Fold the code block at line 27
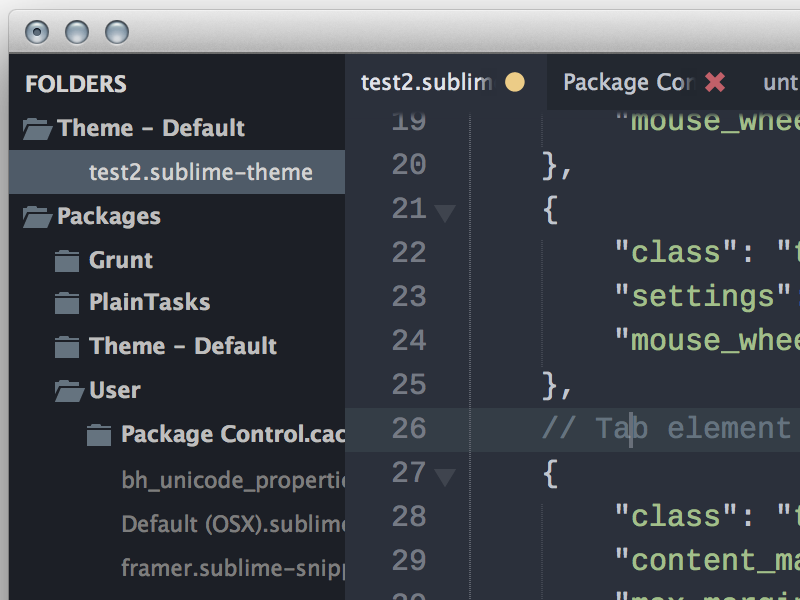Image resolution: width=800 pixels, height=600 pixels. point(444,476)
